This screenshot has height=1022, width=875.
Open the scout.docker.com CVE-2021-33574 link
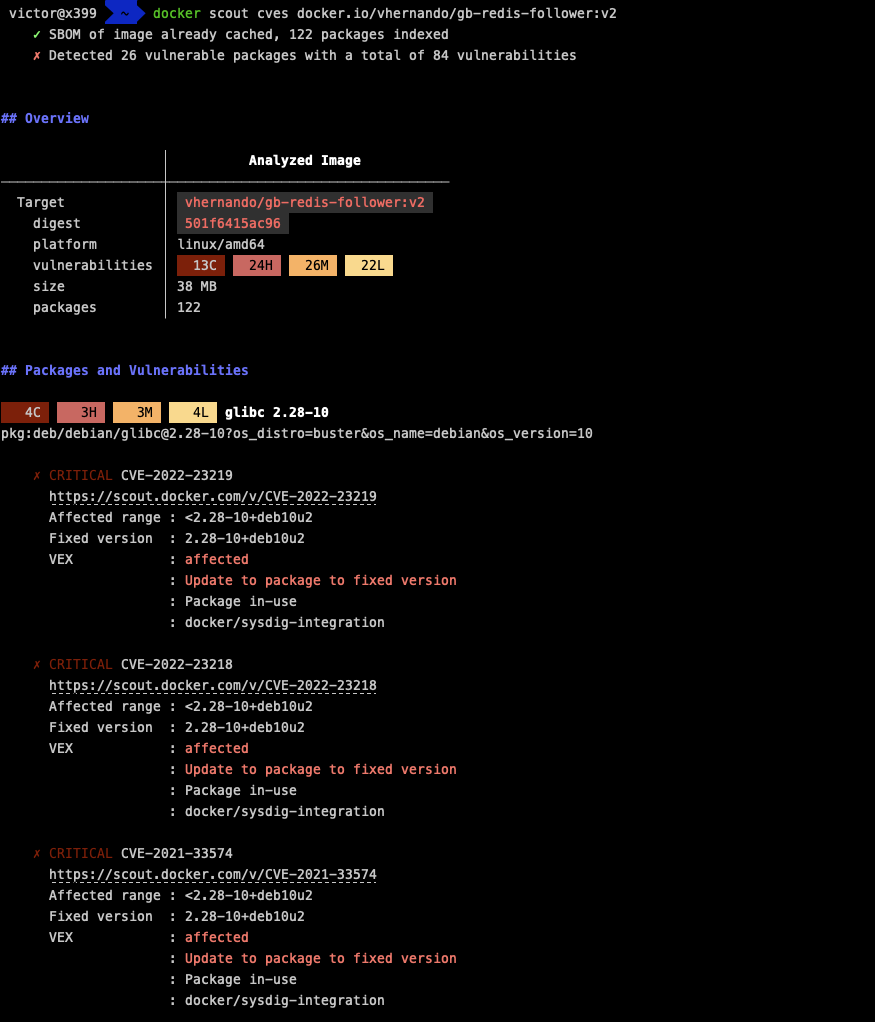[212, 874]
